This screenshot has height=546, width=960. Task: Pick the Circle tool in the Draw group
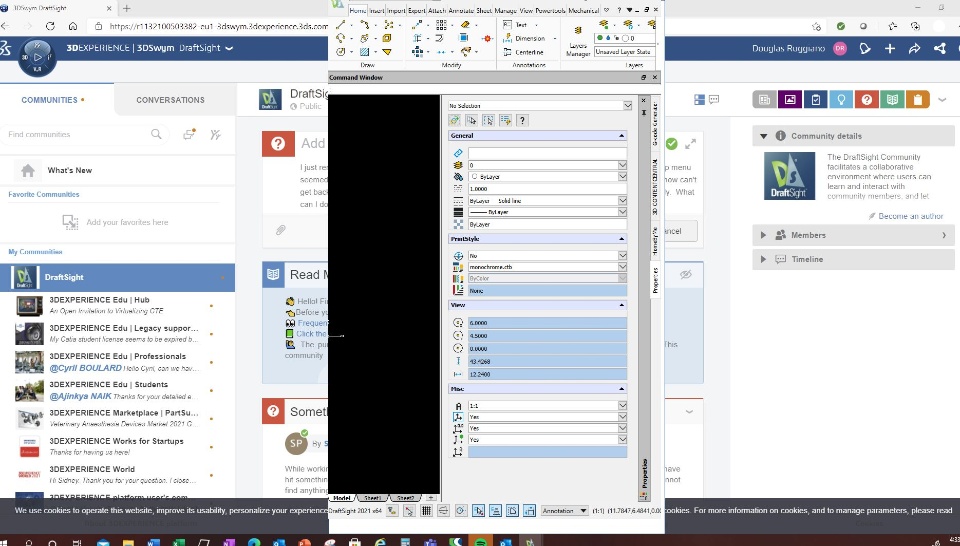(x=341, y=52)
